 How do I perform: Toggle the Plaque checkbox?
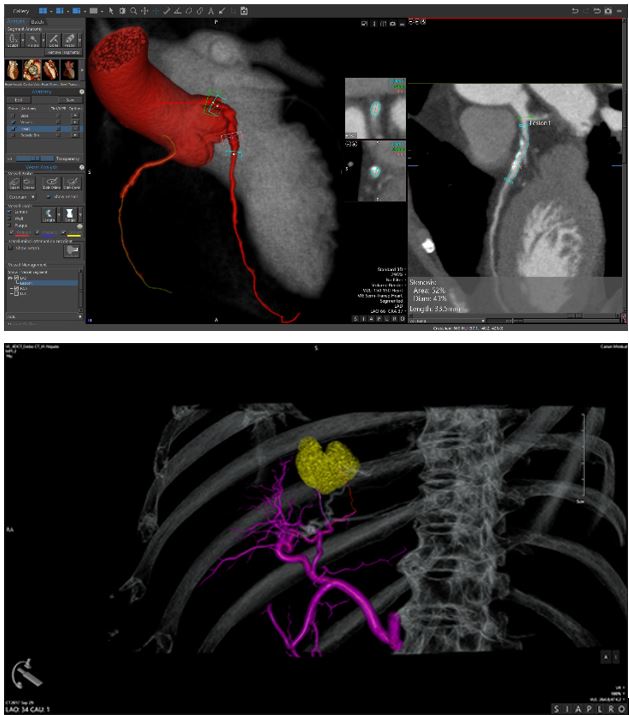click(x=10, y=226)
